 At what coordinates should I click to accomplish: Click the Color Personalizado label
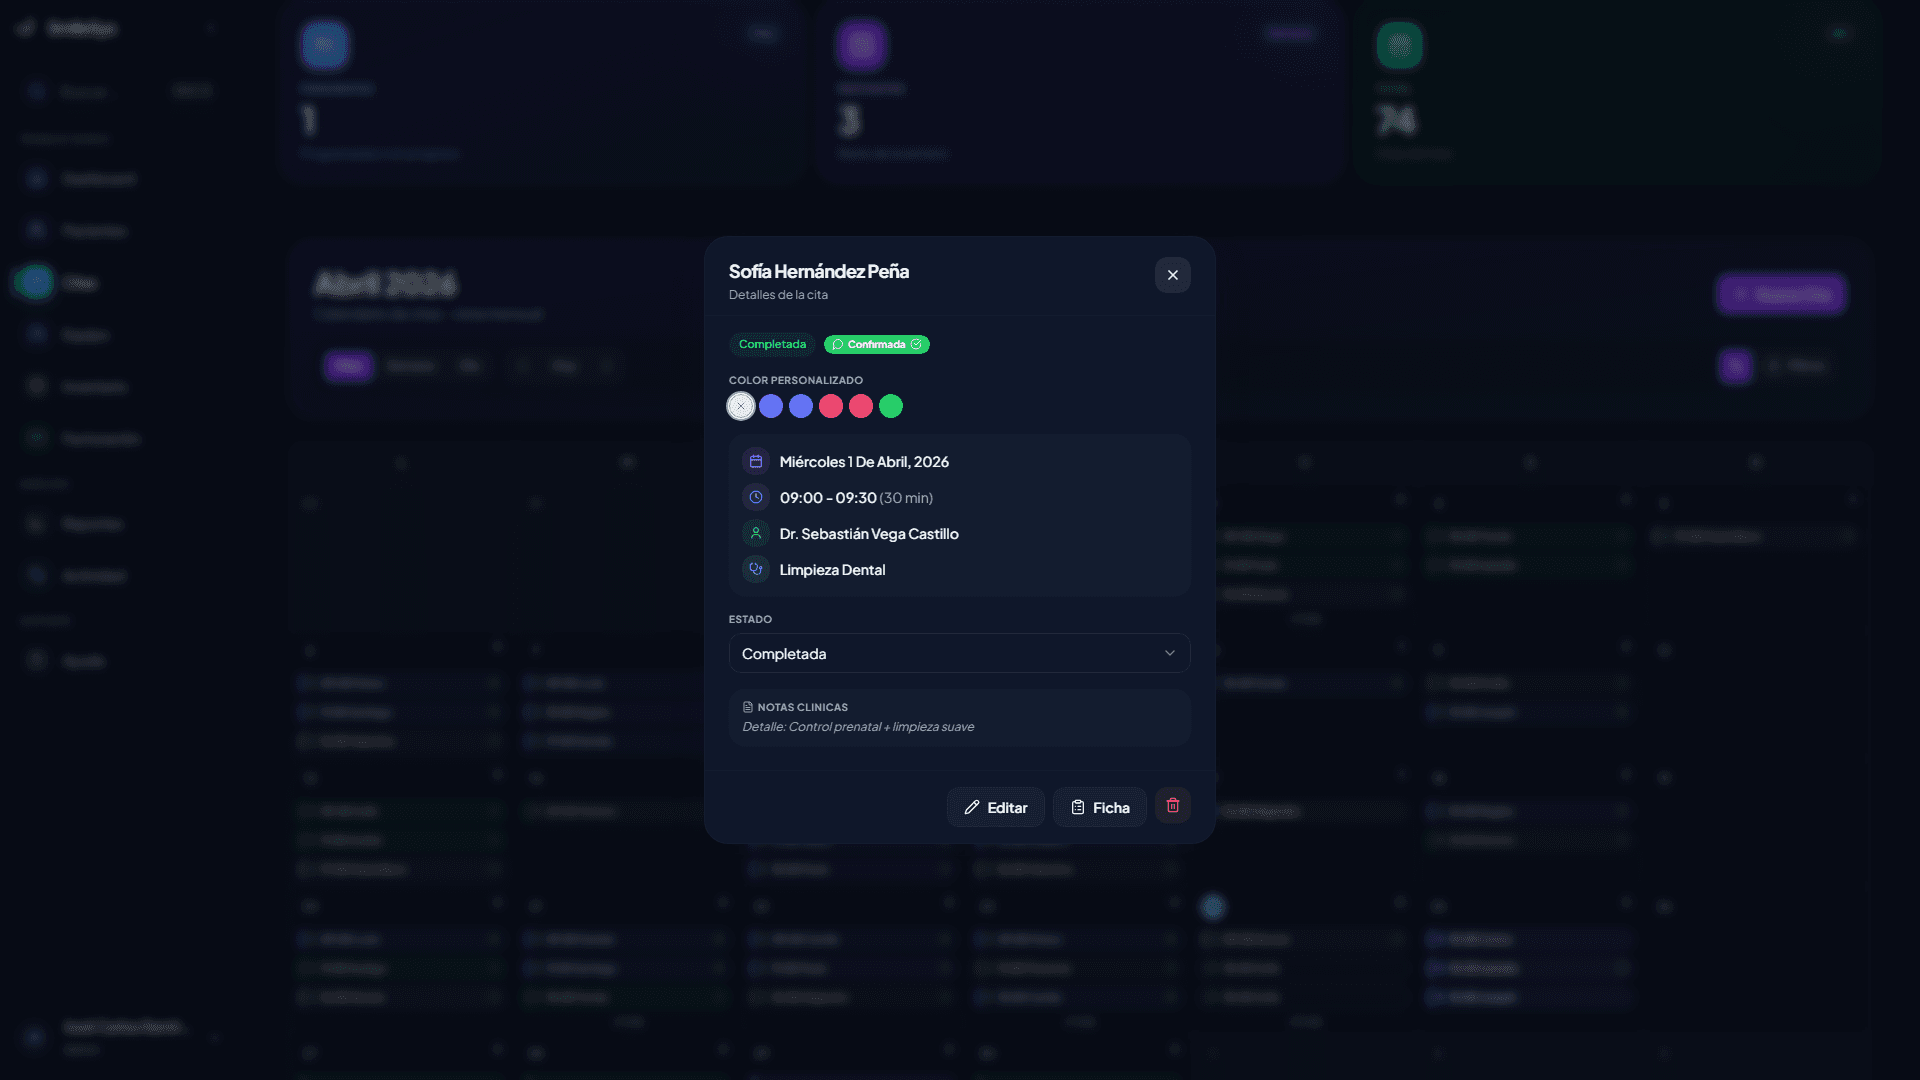click(x=795, y=380)
